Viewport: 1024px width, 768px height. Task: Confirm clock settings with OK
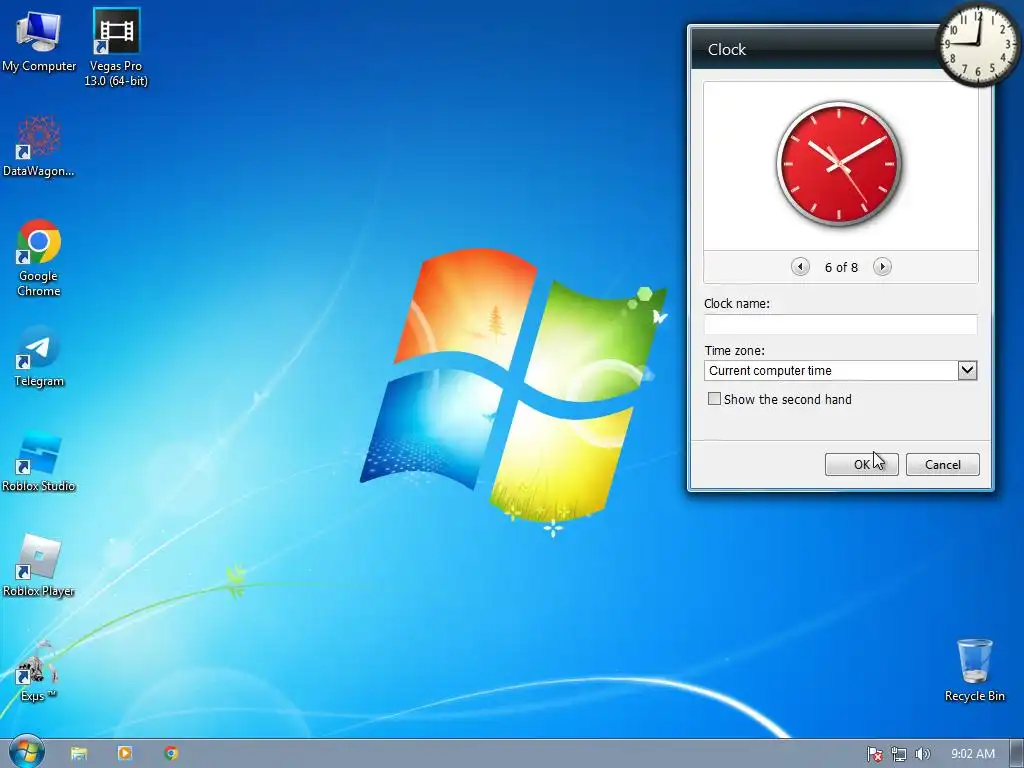[x=861, y=464]
